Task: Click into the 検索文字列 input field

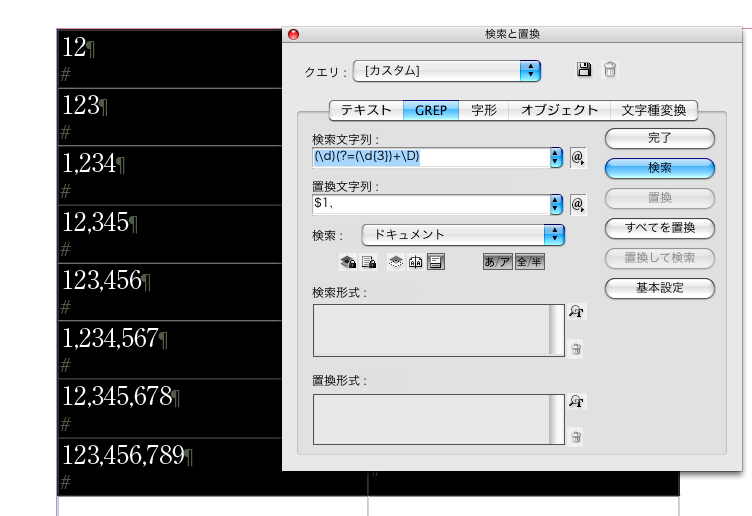Action: (431, 157)
